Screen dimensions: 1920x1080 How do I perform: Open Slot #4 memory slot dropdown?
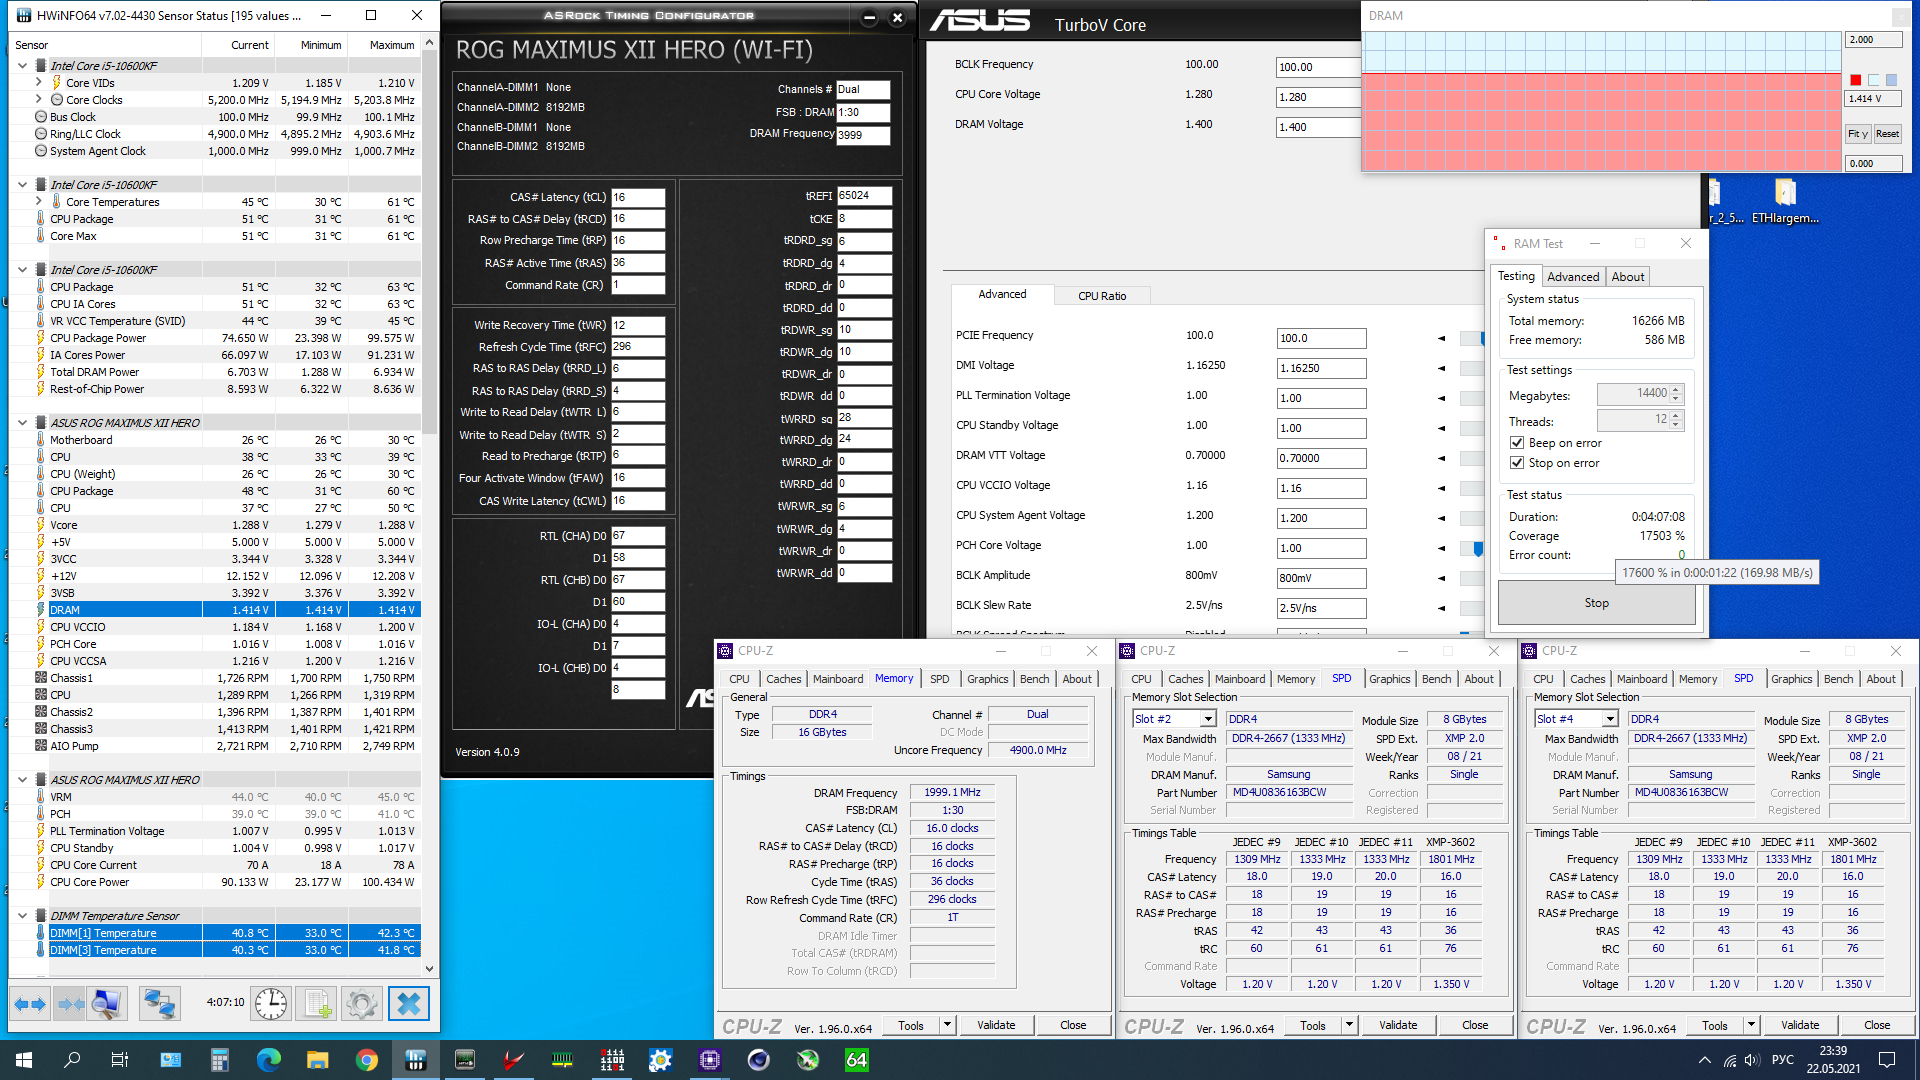1610,719
